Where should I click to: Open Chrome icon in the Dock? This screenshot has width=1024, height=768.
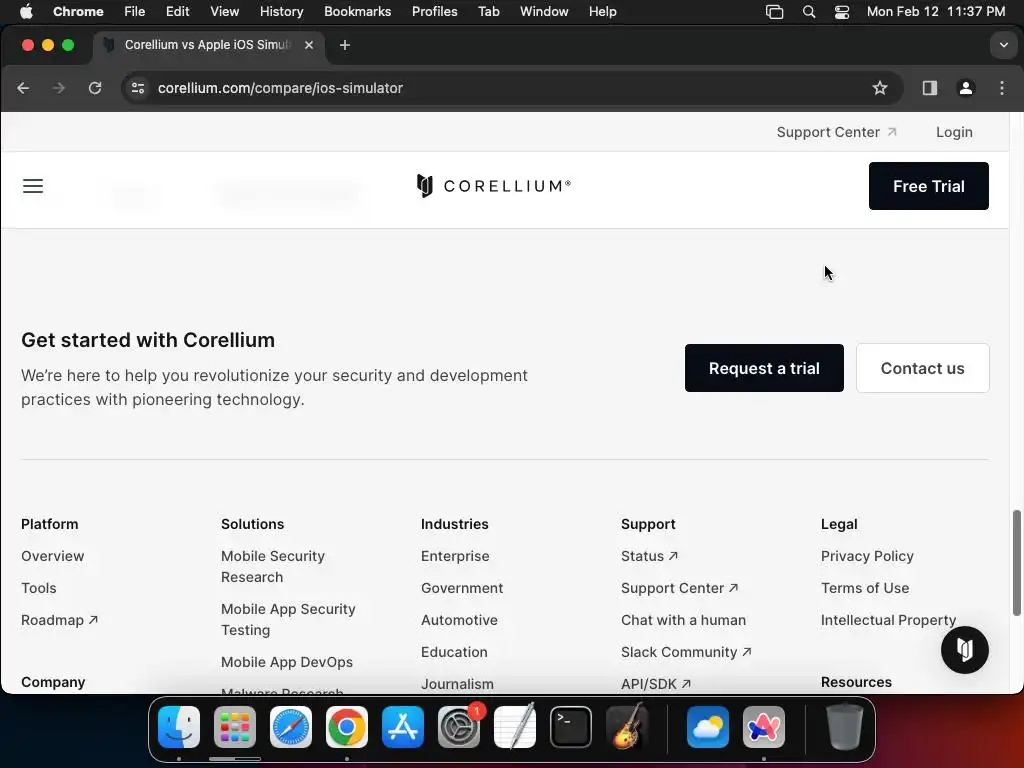347,727
